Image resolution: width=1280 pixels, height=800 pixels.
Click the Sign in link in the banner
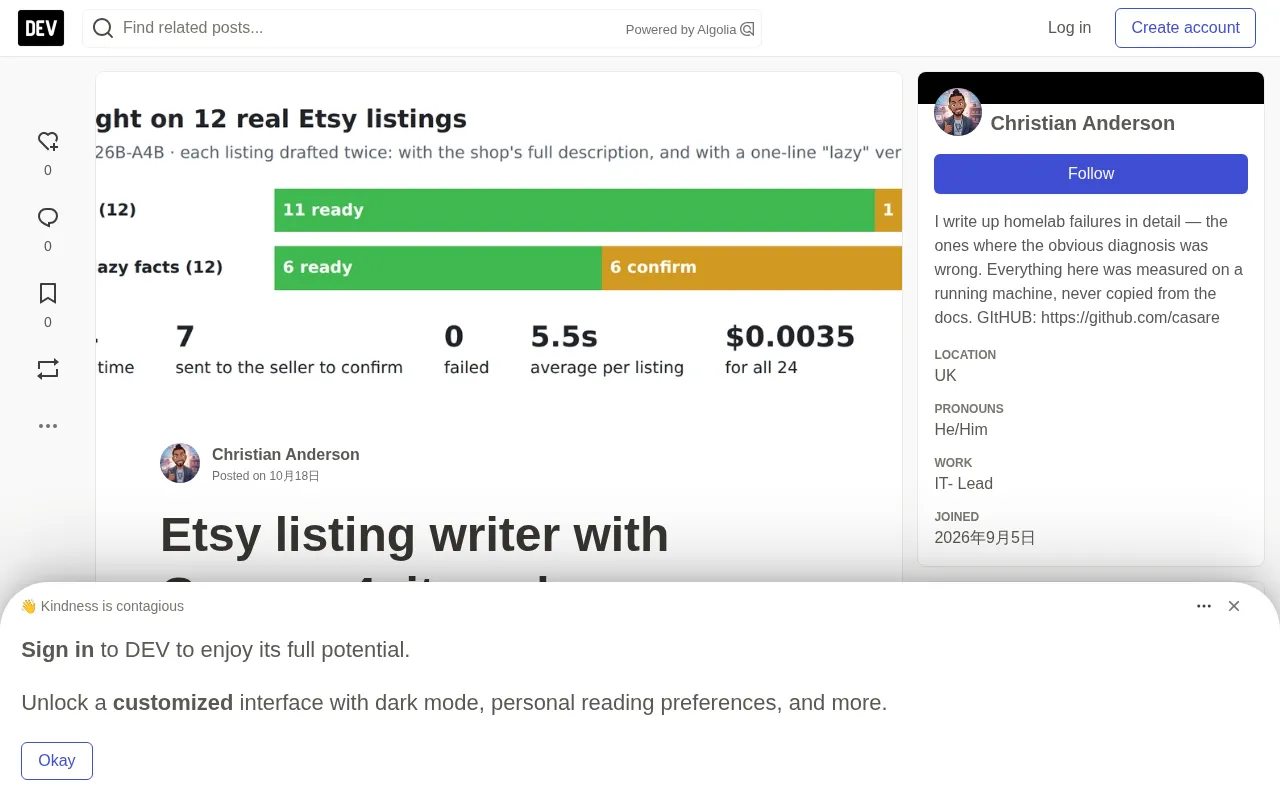tap(58, 649)
